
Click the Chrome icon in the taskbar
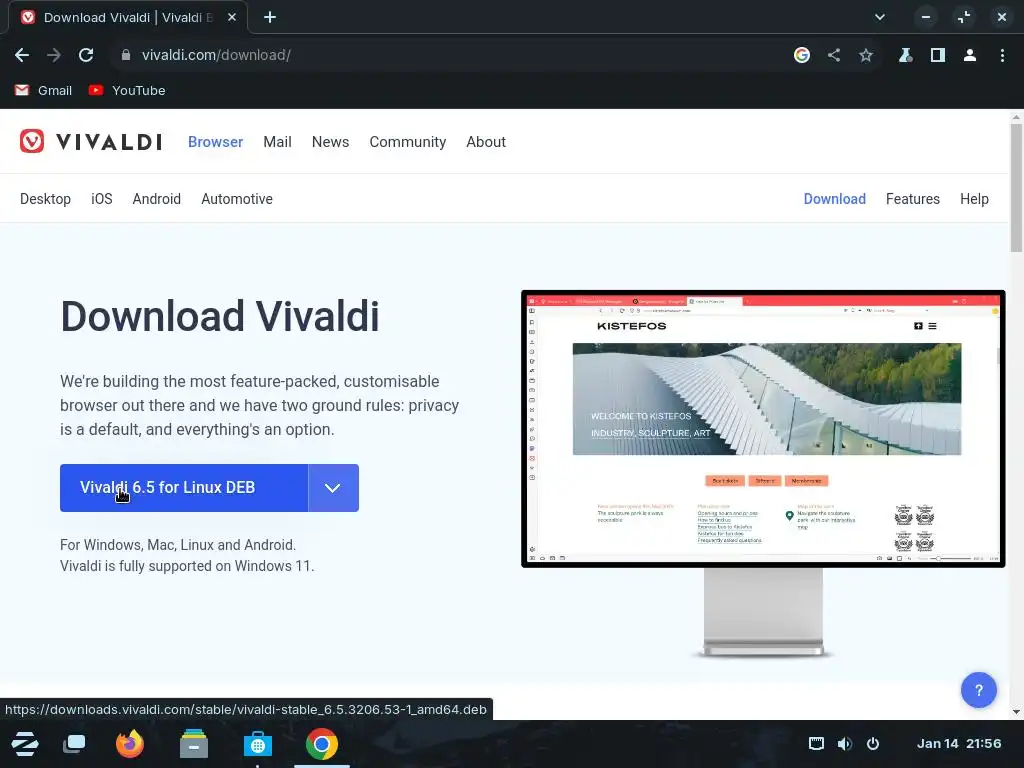[x=322, y=744]
